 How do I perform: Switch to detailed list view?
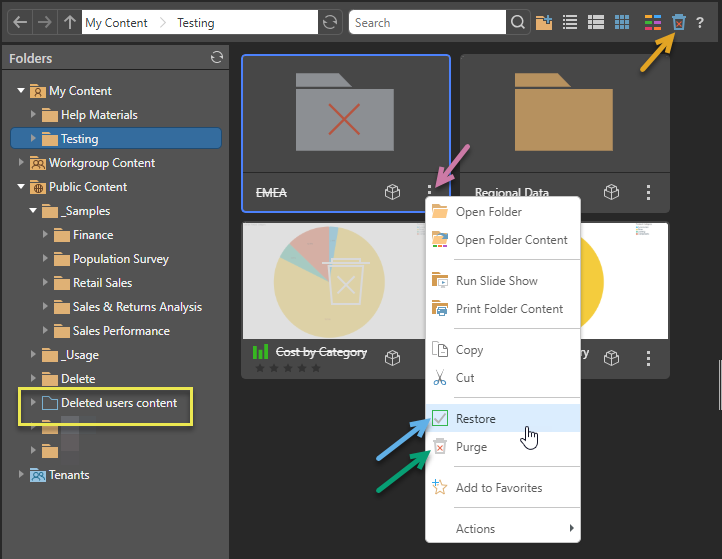pyautogui.click(x=596, y=22)
